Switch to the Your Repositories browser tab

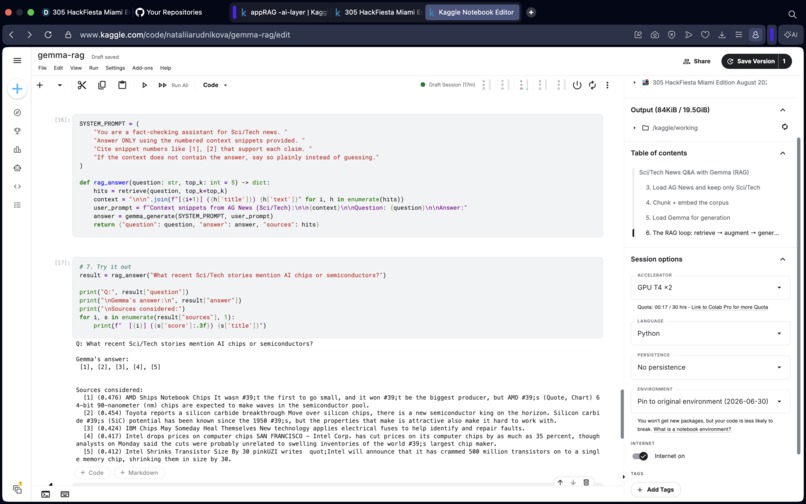[169, 12]
